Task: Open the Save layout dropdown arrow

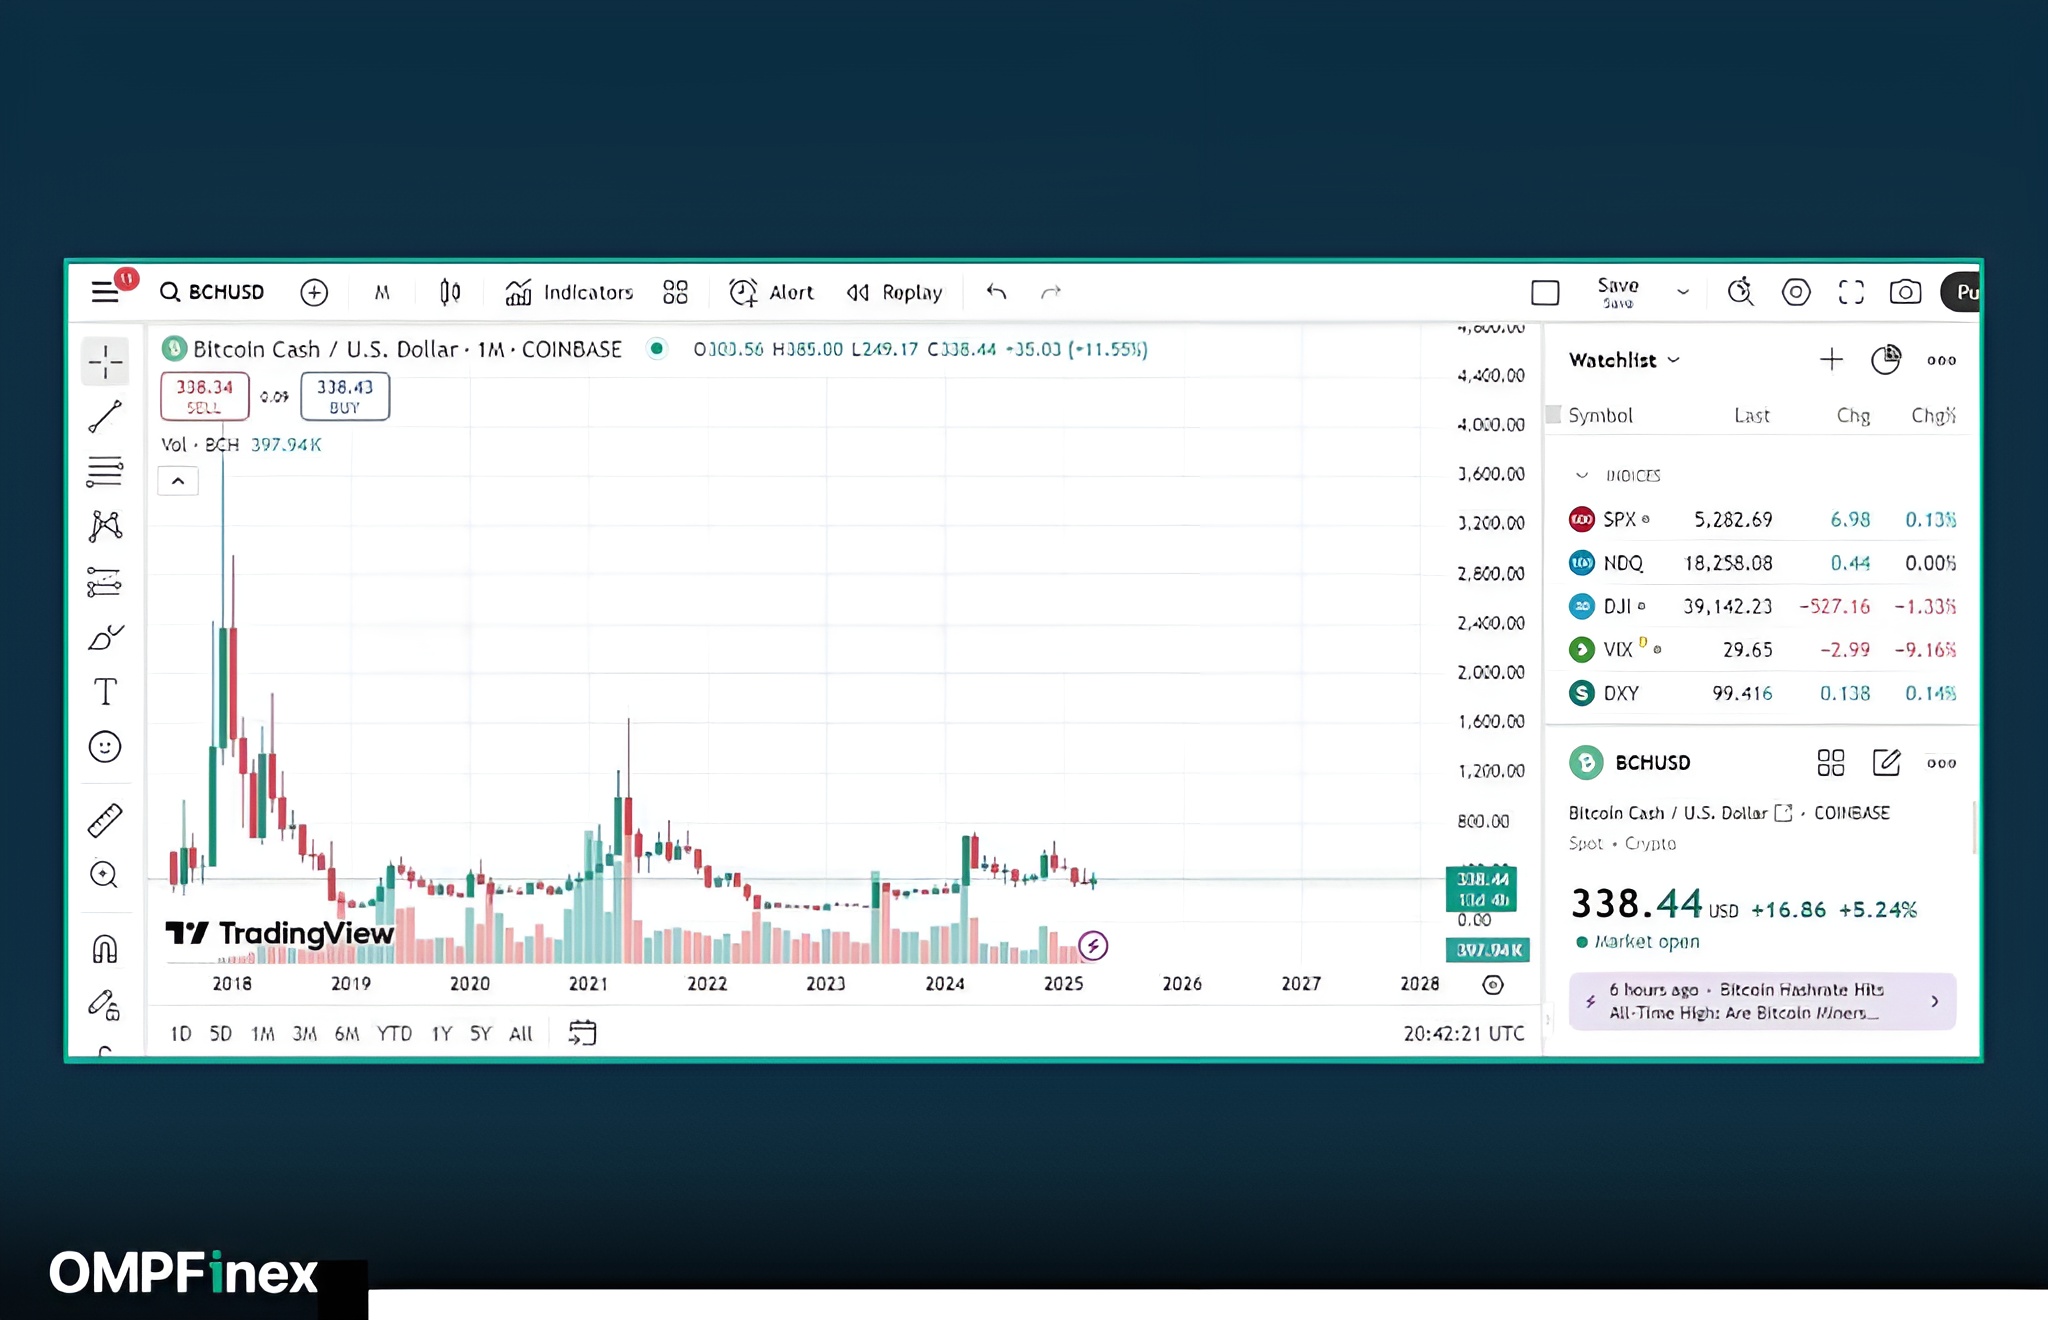Action: pos(1684,292)
